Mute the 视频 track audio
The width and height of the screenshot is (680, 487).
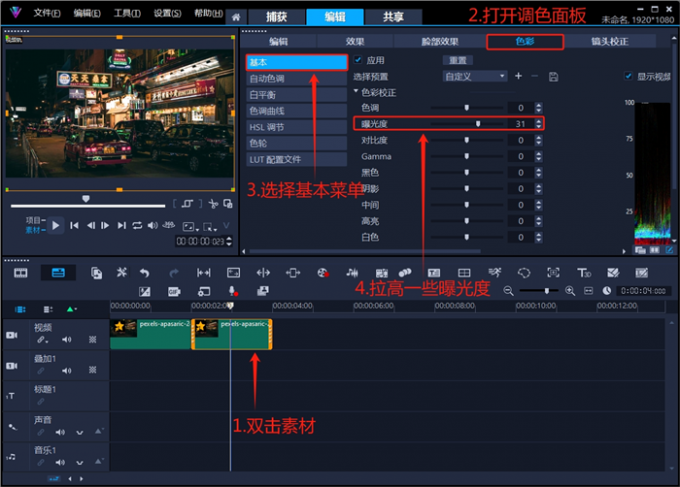point(66,340)
